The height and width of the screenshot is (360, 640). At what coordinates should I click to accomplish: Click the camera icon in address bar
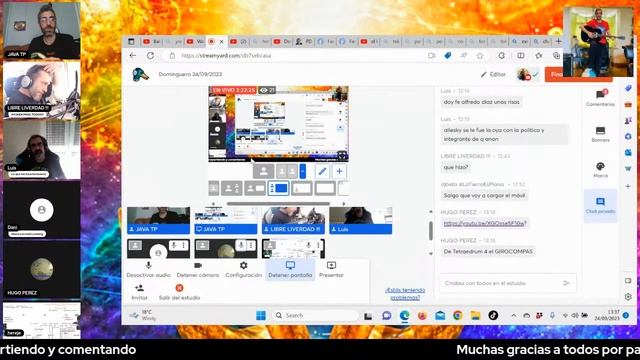pyautogui.click(x=431, y=56)
